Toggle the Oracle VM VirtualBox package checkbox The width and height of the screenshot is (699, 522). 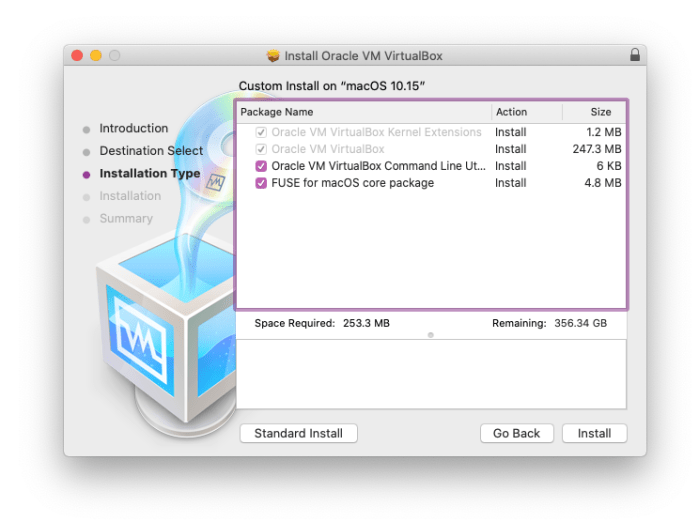pos(261,149)
